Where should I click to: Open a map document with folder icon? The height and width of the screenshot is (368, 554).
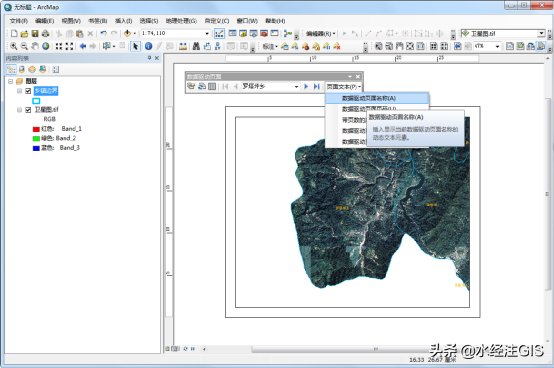[x=24, y=34]
